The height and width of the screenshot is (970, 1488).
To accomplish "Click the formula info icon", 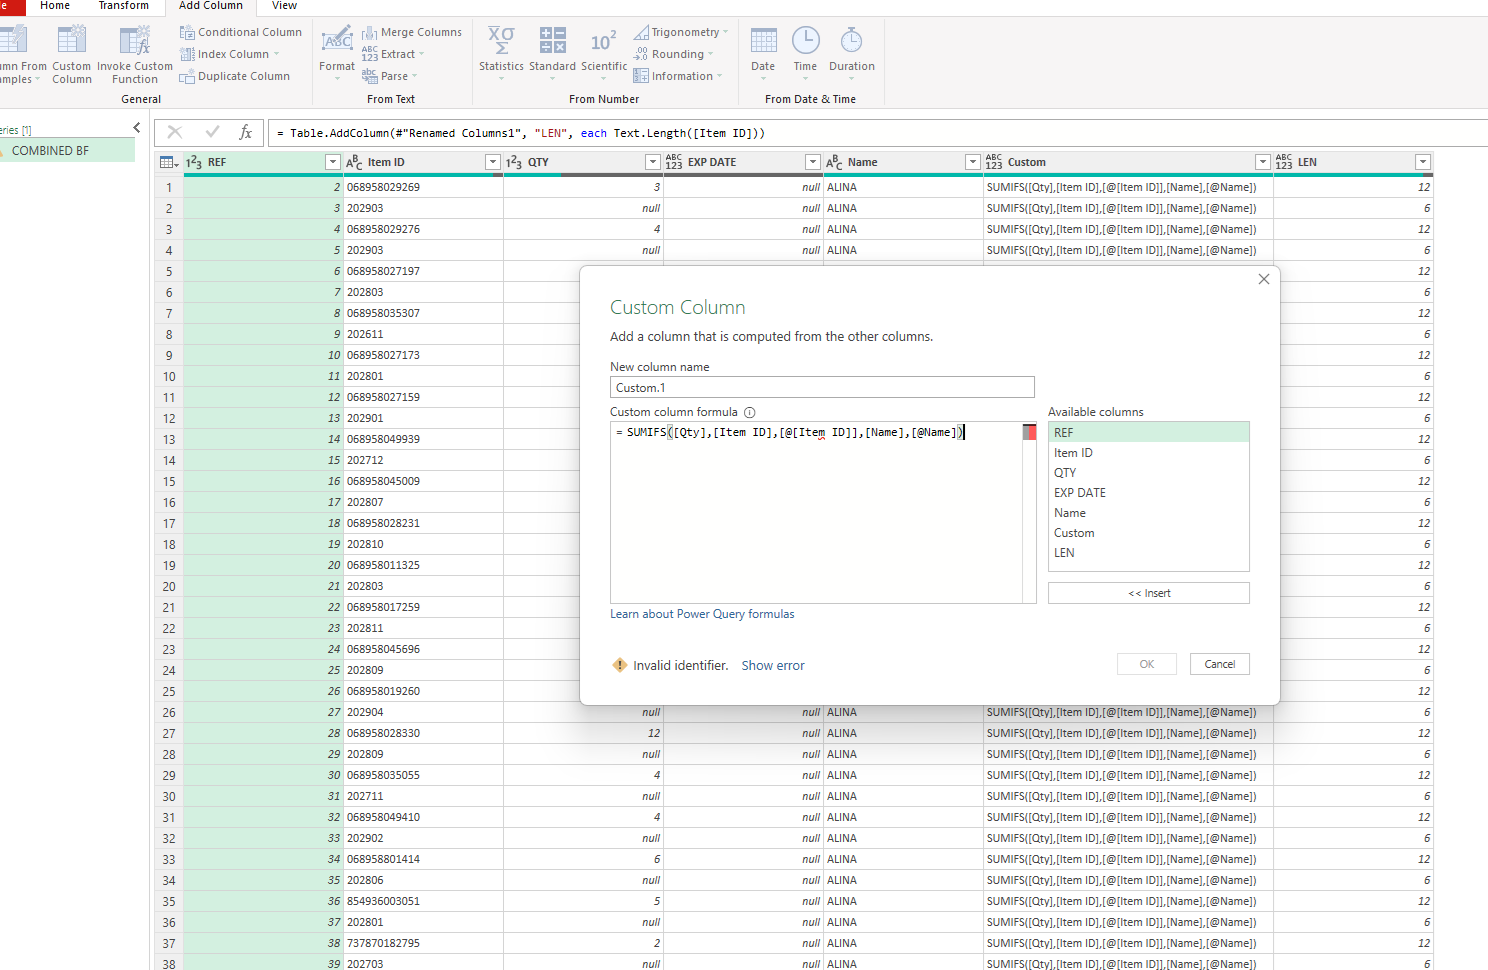I will pos(750,412).
